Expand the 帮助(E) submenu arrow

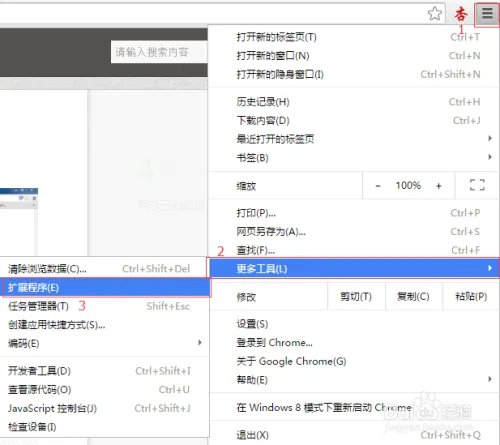click(490, 379)
